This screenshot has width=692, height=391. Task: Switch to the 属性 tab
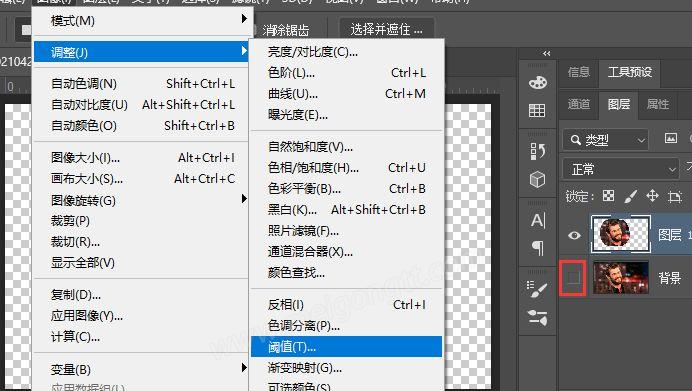658,105
